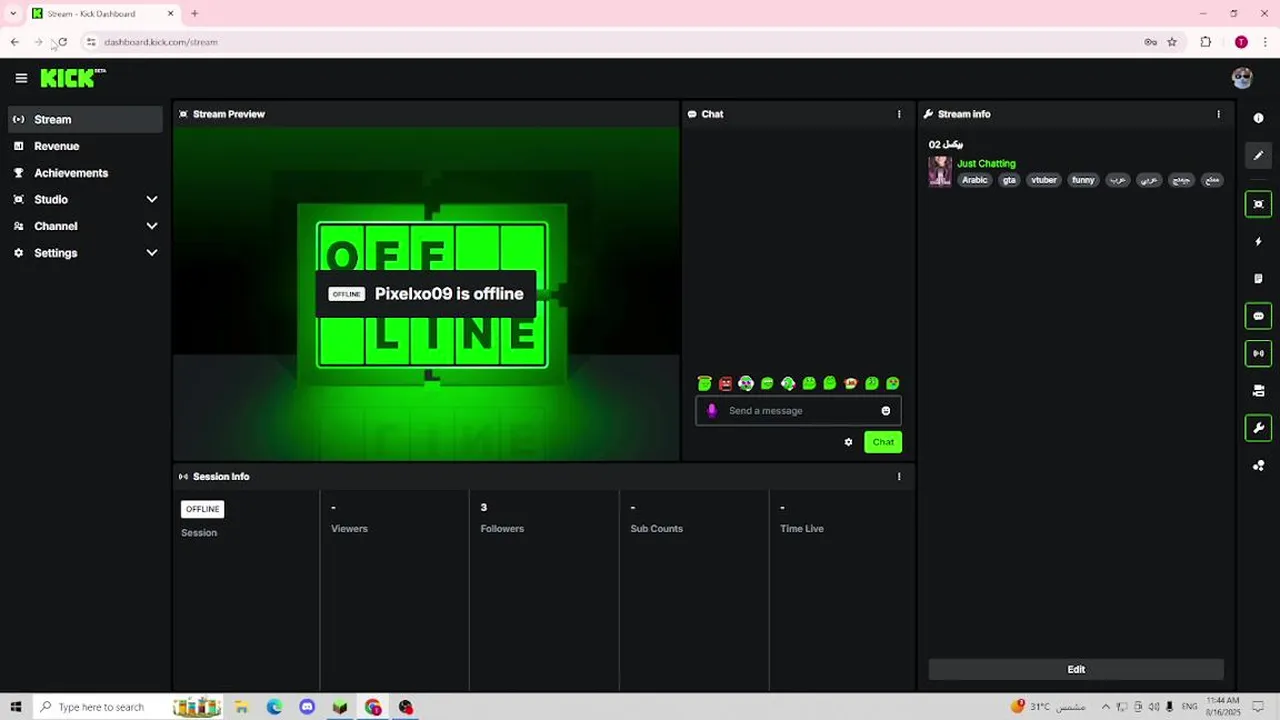Expand the Studio menu chevron
This screenshot has width=1280, height=720.
[x=152, y=199]
